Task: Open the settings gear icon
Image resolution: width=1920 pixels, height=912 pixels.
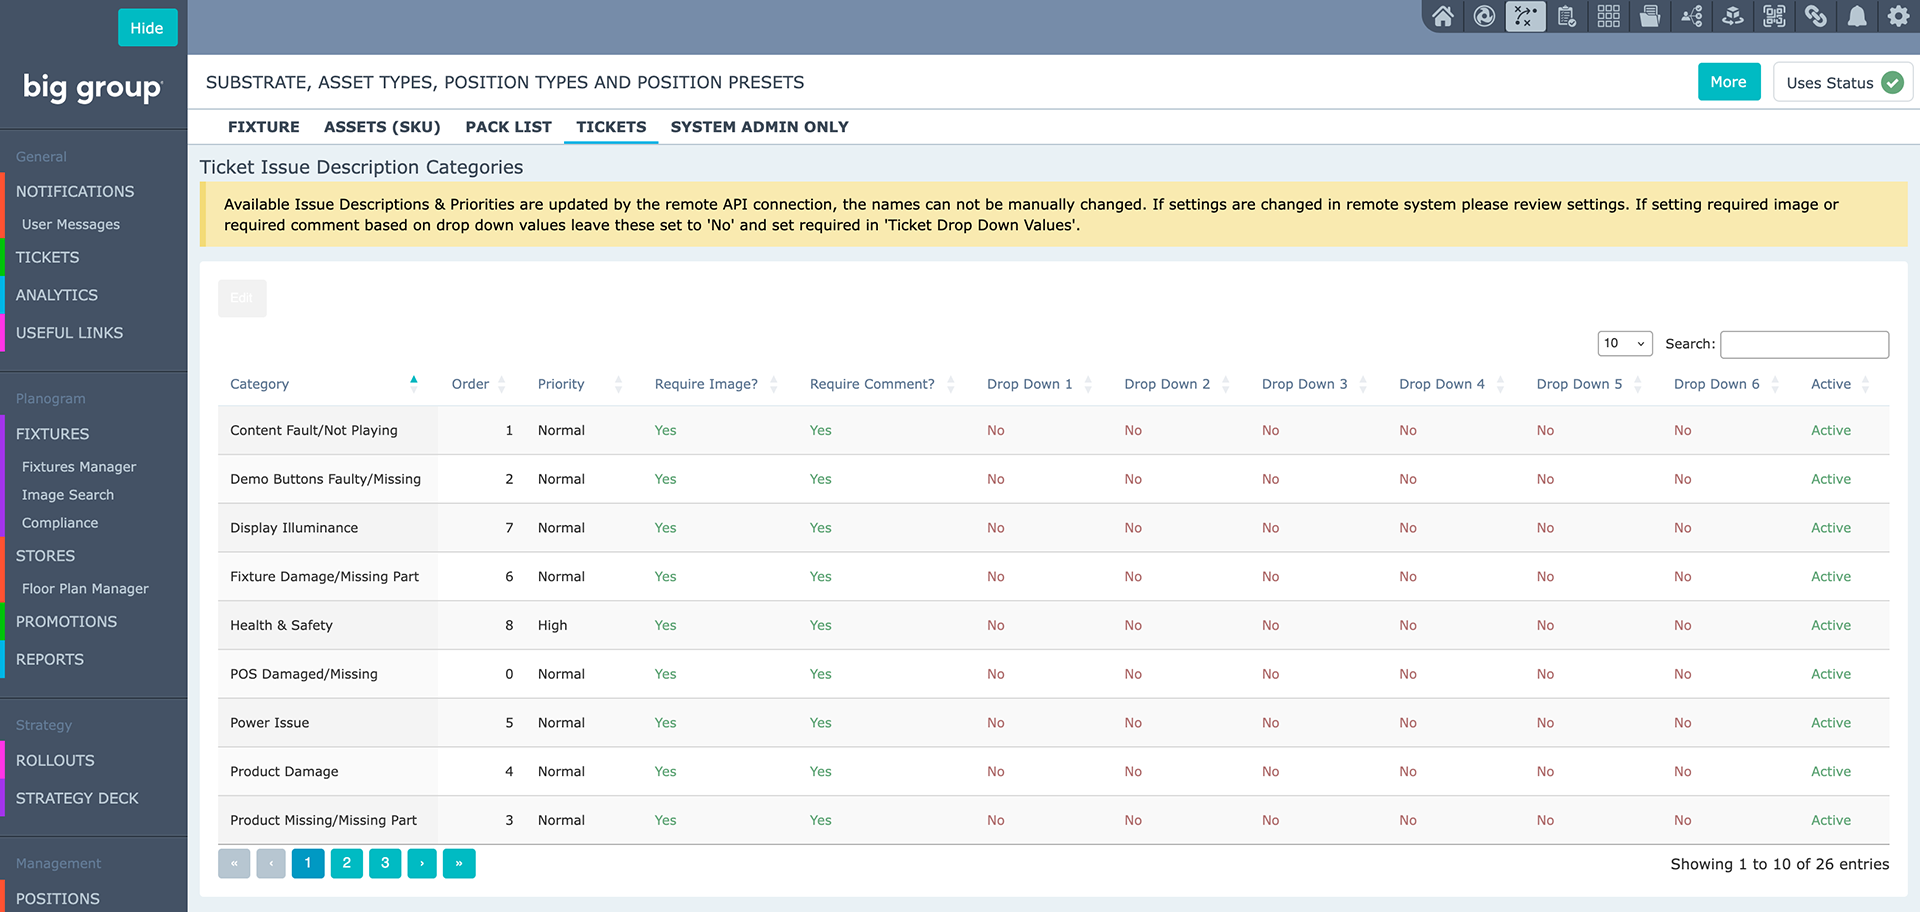Action: click(x=1898, y=16)
